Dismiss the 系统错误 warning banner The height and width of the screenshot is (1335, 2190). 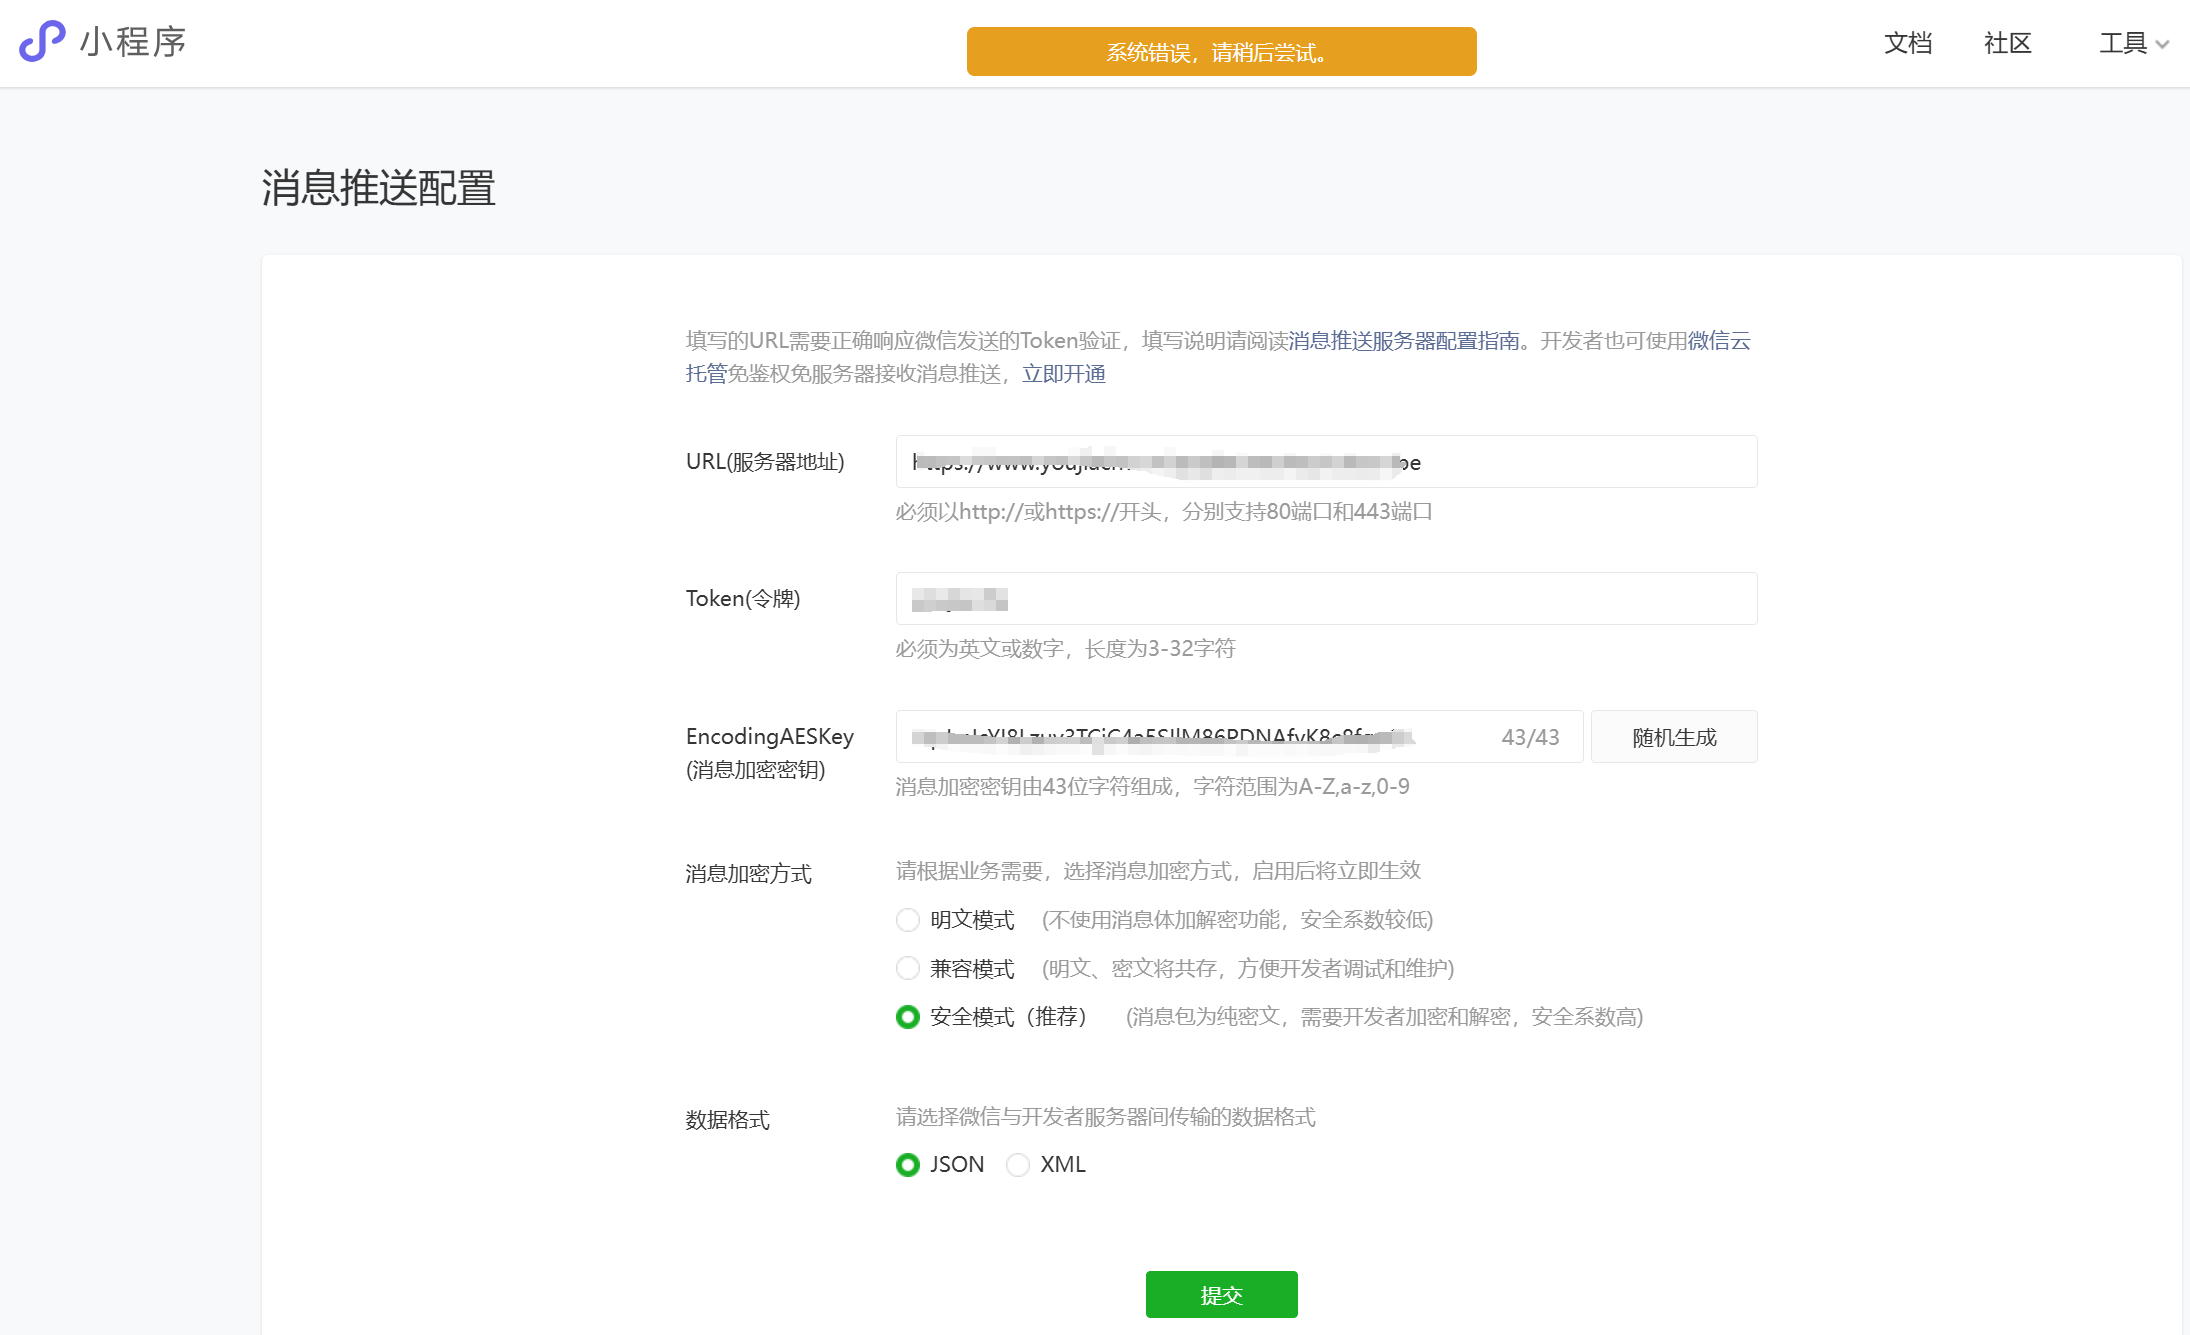[1221, 52]
